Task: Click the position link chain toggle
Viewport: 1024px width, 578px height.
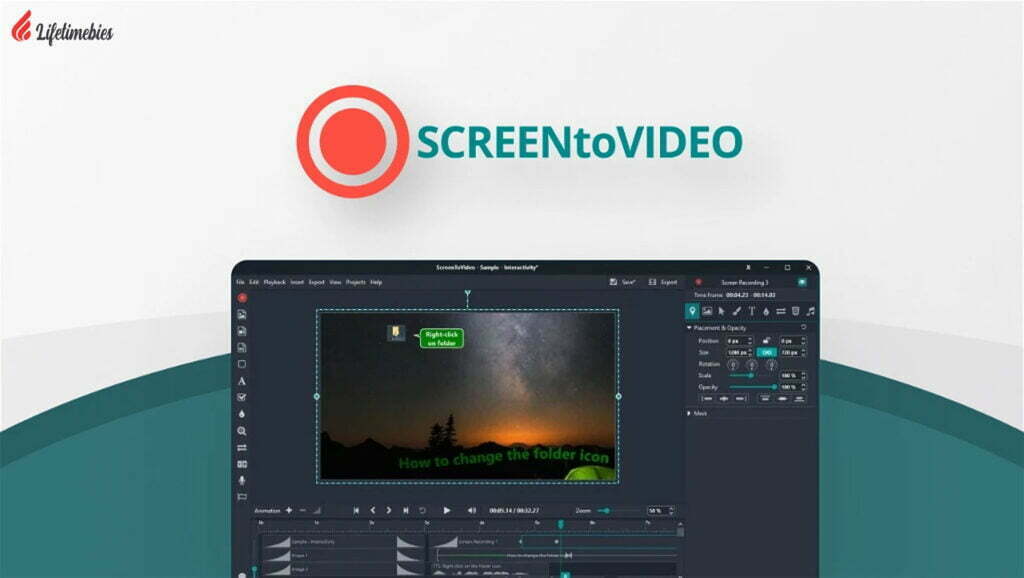Action: pos(768,340)
